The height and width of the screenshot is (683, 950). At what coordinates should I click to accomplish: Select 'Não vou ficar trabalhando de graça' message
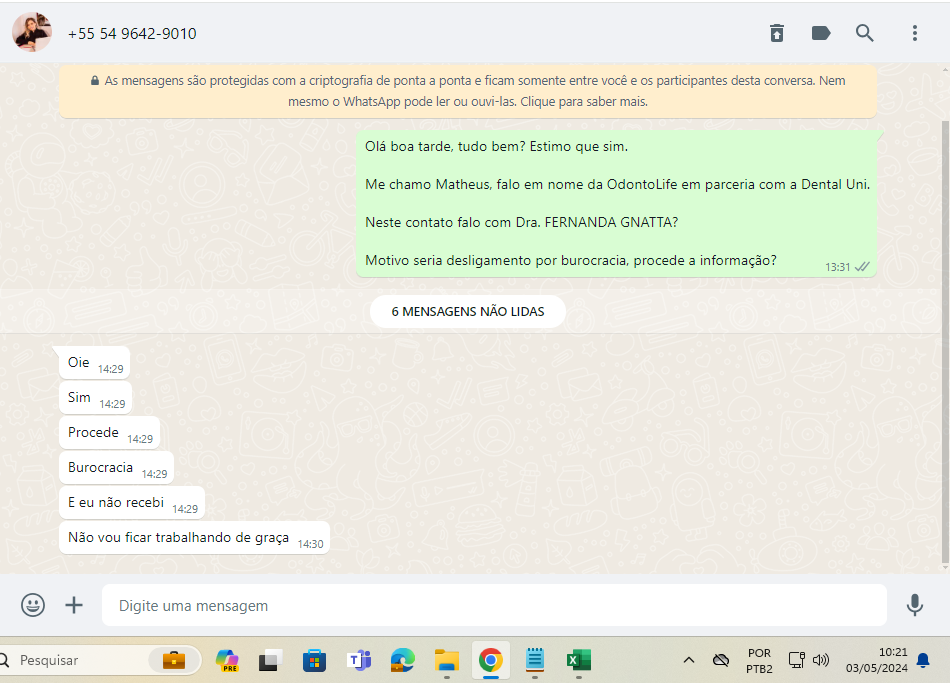(x=194, y=538)
